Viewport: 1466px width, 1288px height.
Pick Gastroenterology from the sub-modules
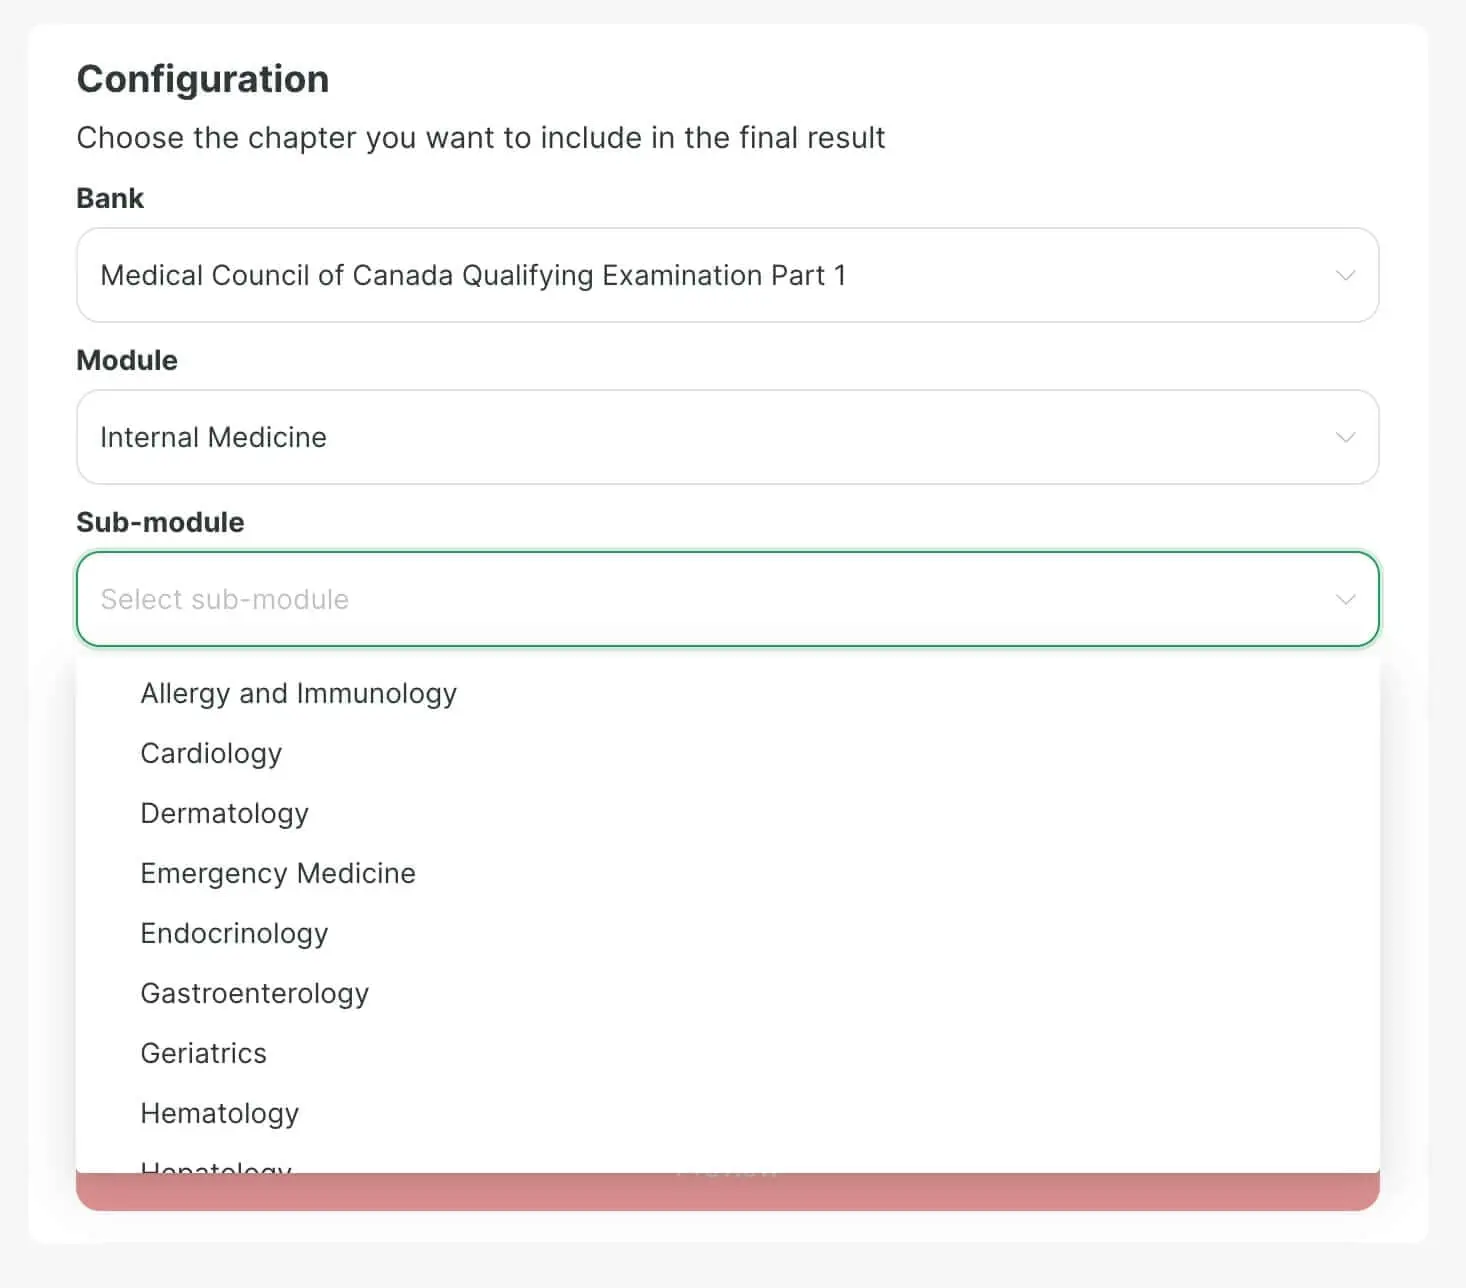click(255, 993)
